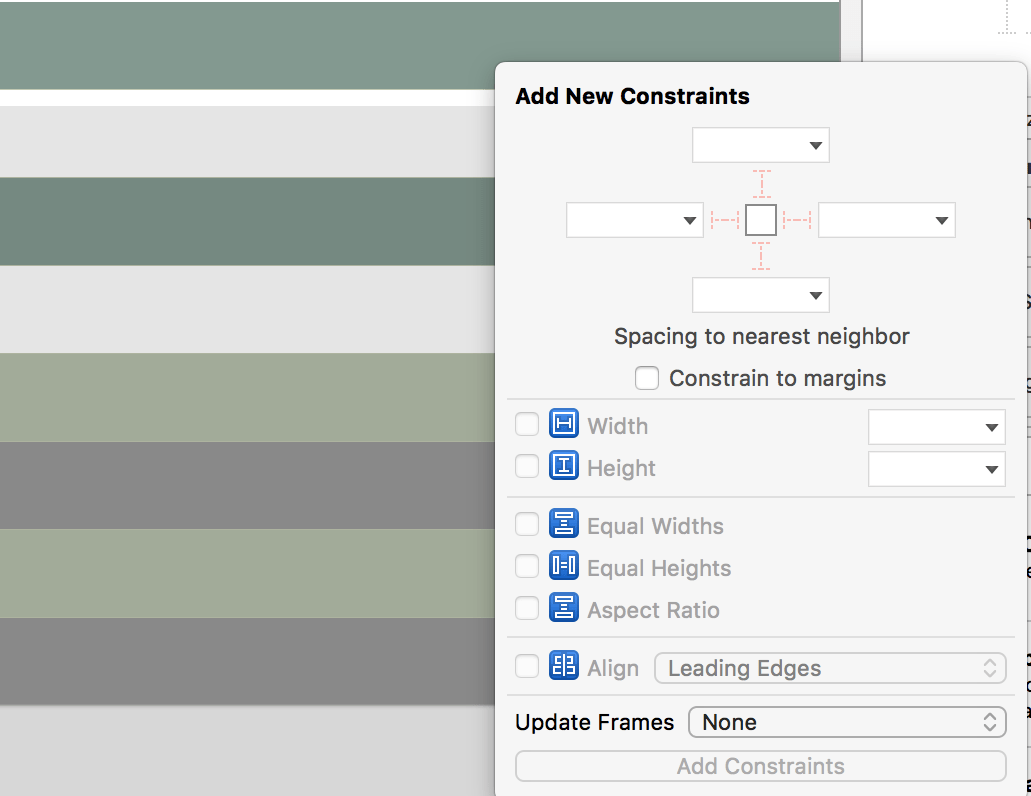The image size is (1031, 796).
Task: Click the center view square diagram
Action: 761,220
